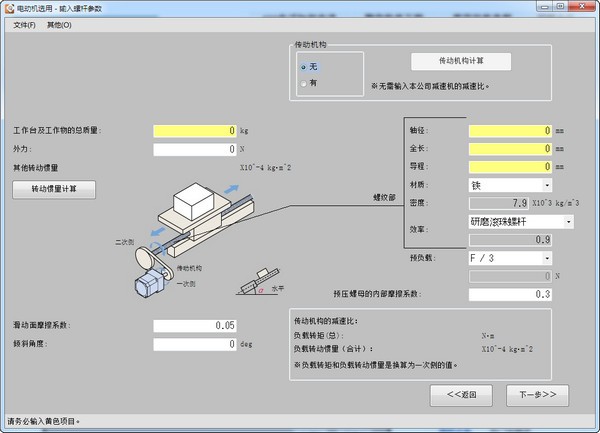Click the motor illustration in the diagram

[150, 282]
